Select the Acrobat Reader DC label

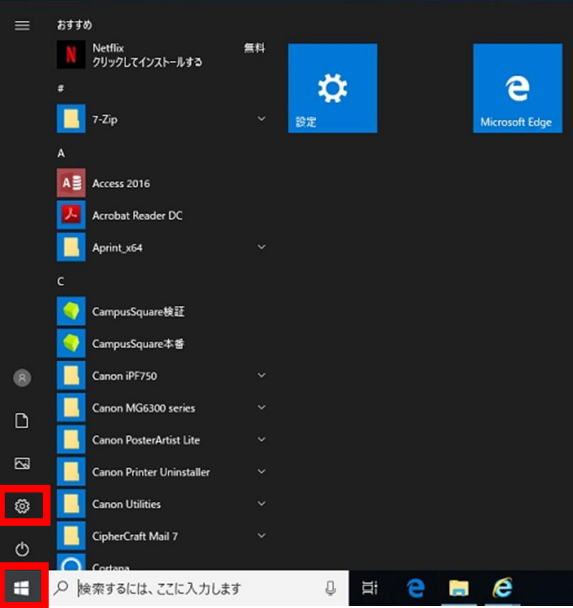click(x=137, y=216)
